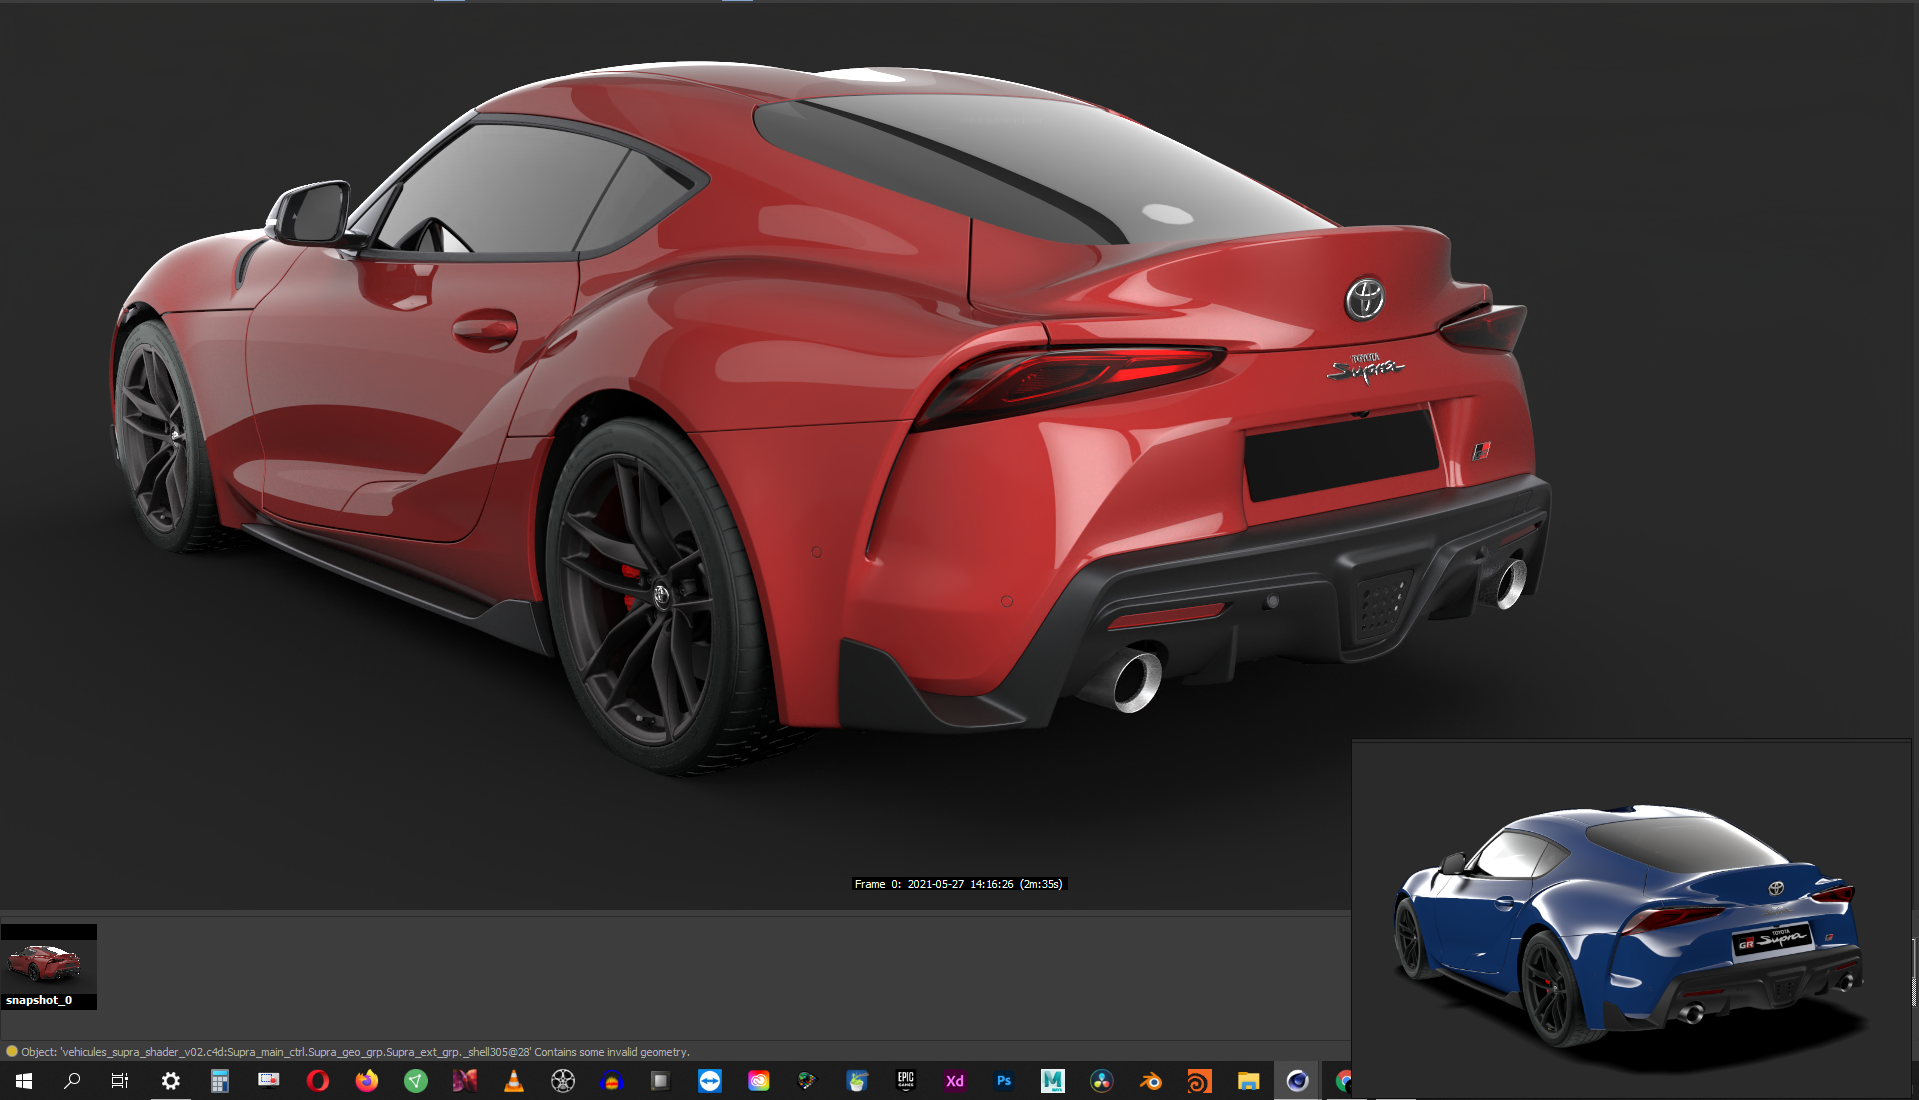The image size is (1919, 1100).
Task: Launch DaVinci Resolve from the taskbar
Action: pyautogui.click(x=1101, y=1081)
